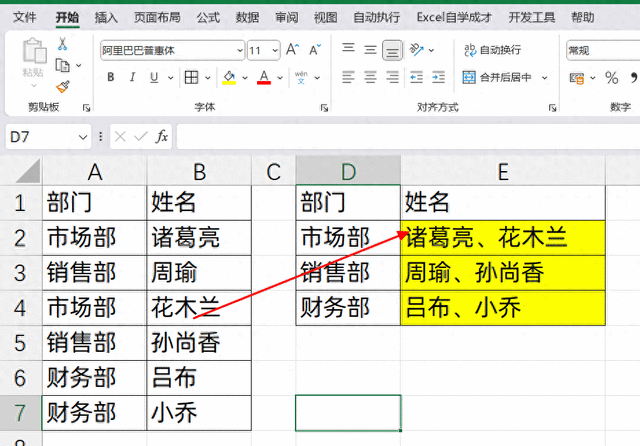Viewport: 640px width, 446px height.
Task: Align text right
Action: [x=392, y=77]
